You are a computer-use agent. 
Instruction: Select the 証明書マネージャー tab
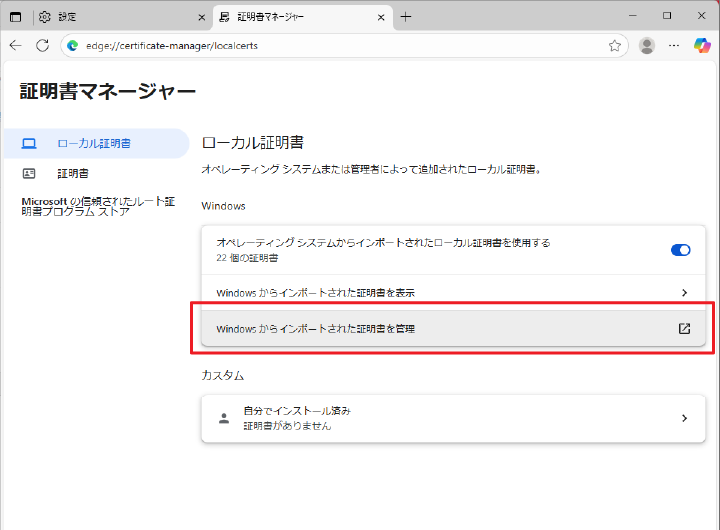coord(290,17)
